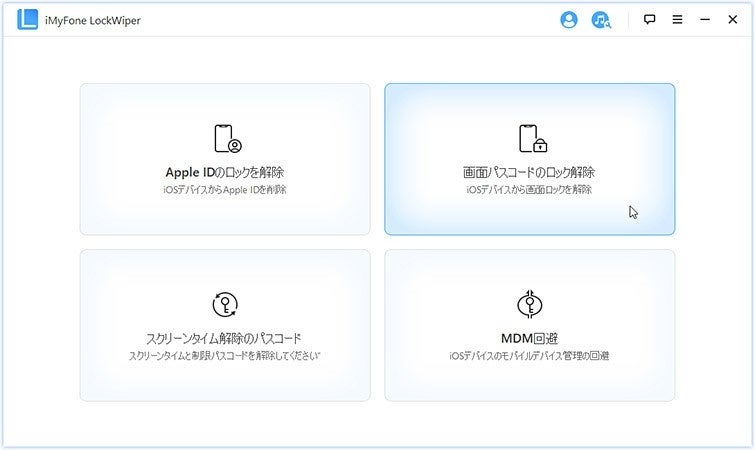This screenshot has height=450, width=755.
Task: Select Apple IDのロックを解除 heading
Action: [225, 172]
